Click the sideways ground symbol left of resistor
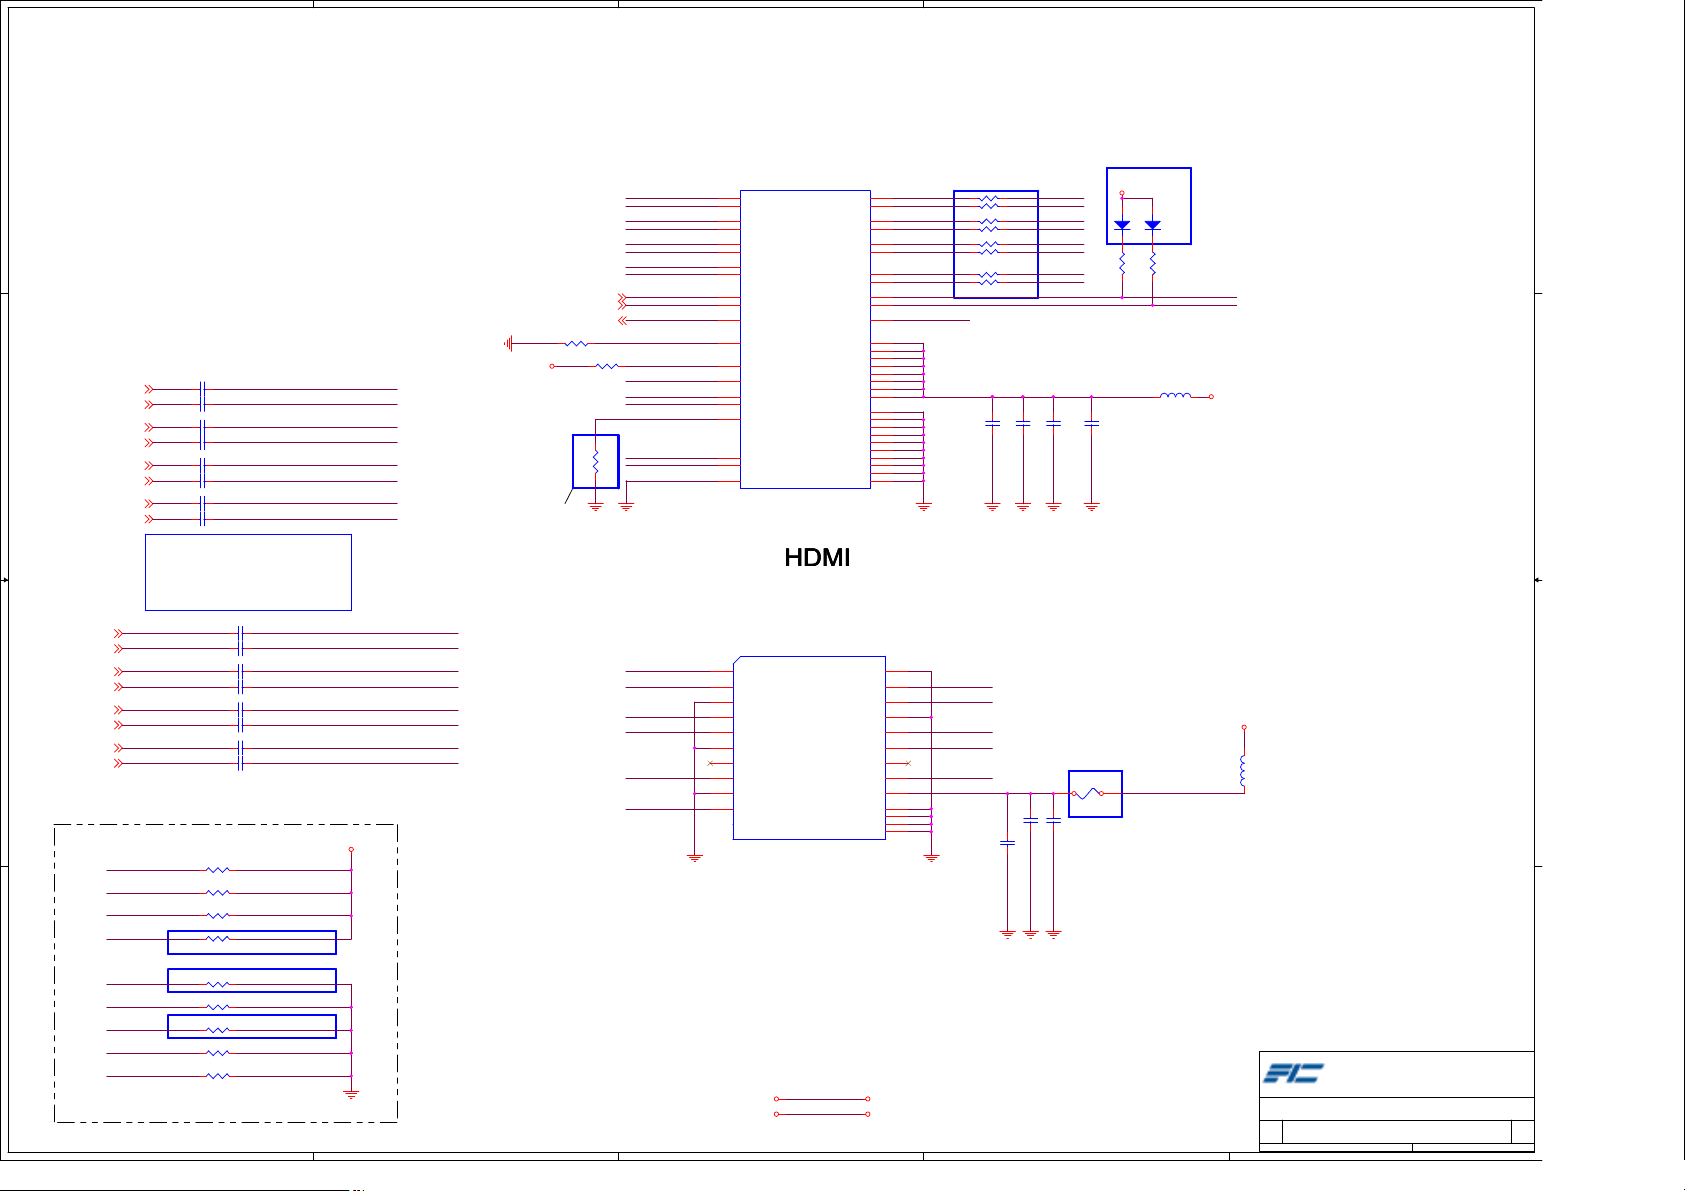 point(509,343)
